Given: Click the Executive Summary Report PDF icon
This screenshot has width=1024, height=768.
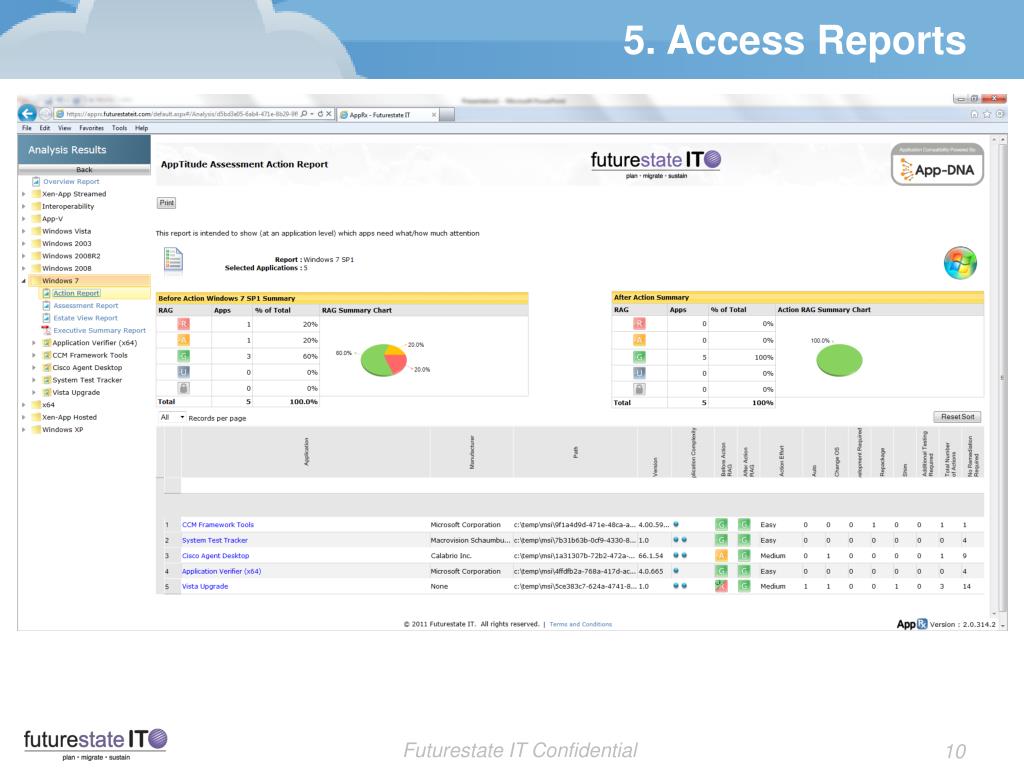Looking at the screenshot, I should 46,330.
